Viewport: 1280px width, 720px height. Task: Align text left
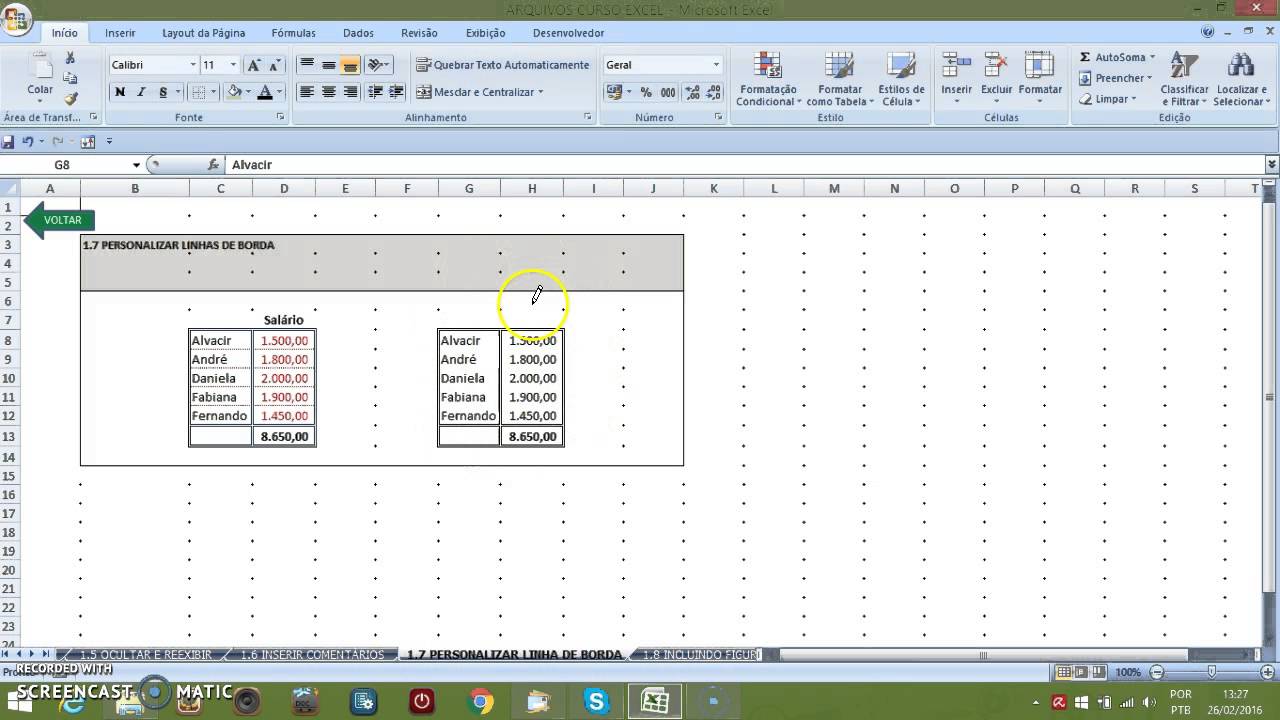click(x=307, y=92)
